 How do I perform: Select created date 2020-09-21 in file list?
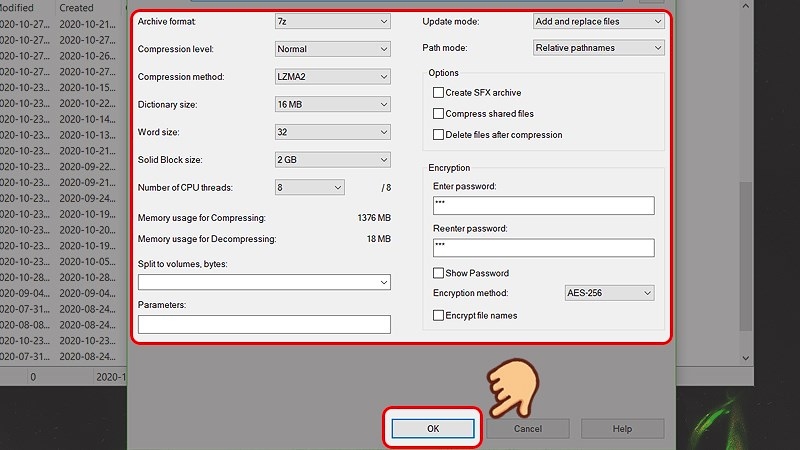(x=87, y=182)
